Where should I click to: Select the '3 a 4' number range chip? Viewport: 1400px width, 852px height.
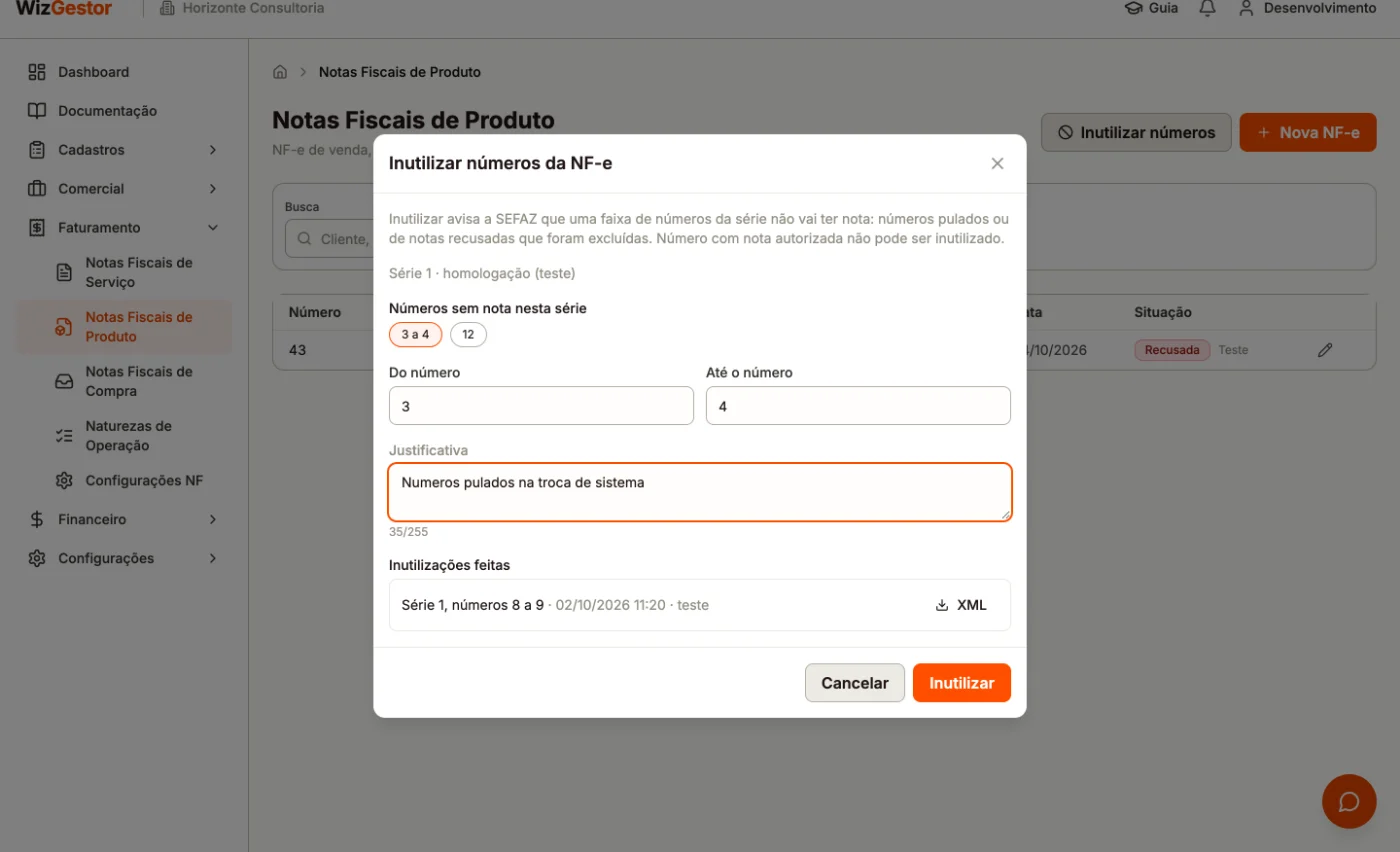[415, 335]
